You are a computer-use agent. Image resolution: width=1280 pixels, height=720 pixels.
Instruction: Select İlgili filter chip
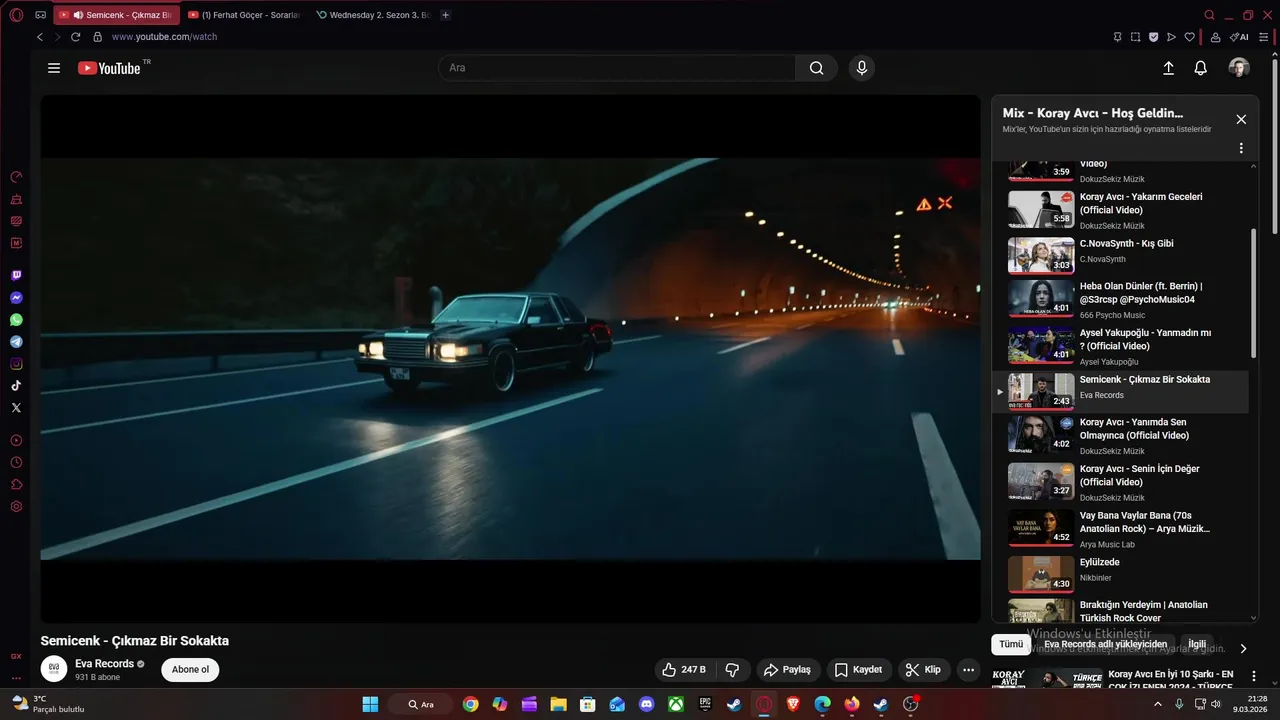point(1197,645)
